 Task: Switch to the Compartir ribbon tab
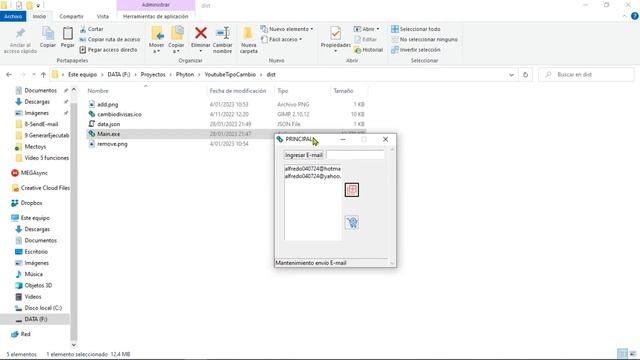click(x=71, y=16)
